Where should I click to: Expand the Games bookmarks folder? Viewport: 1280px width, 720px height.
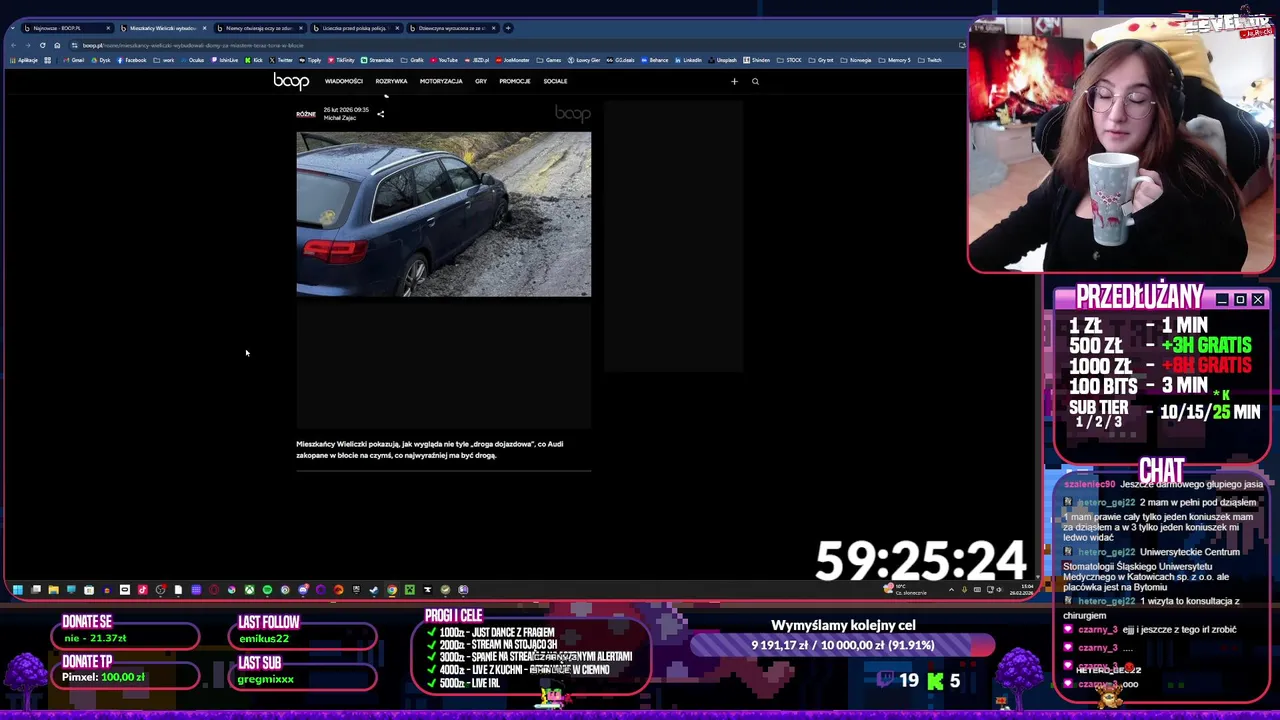tap(548, 60)
